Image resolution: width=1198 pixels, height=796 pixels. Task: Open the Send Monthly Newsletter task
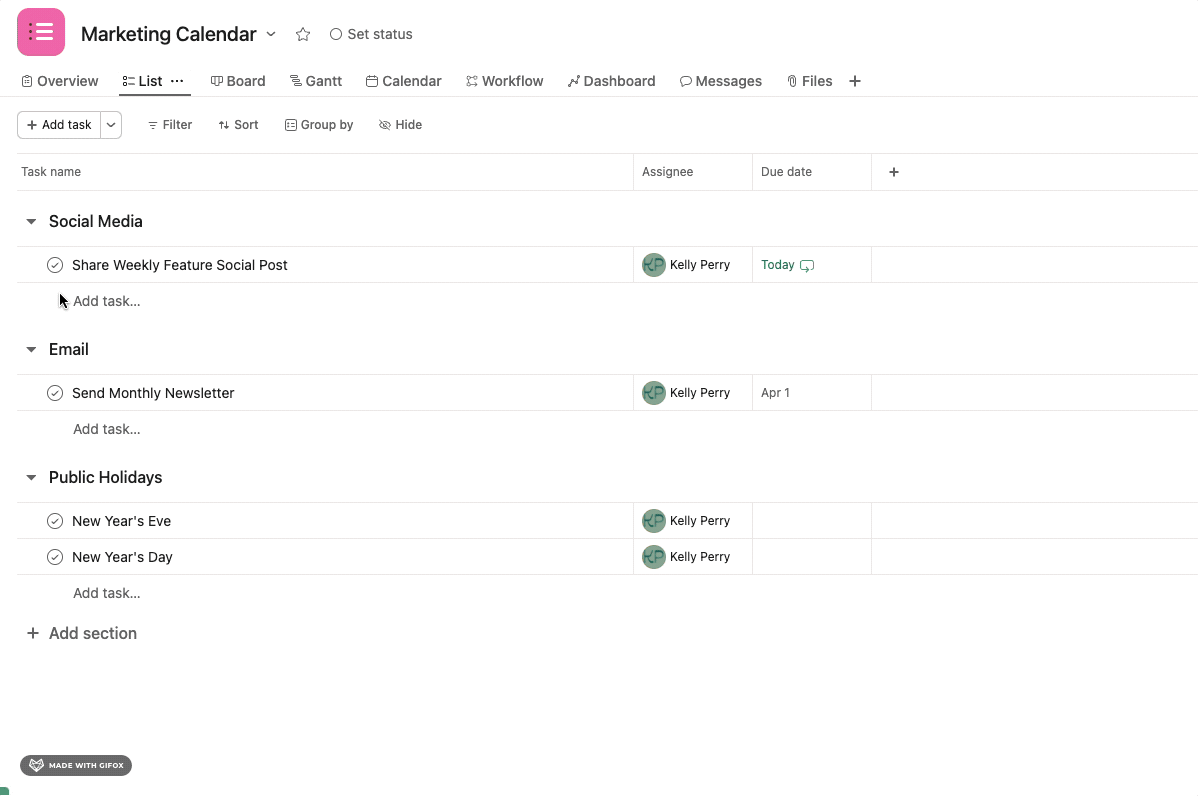tap(153, 393)
